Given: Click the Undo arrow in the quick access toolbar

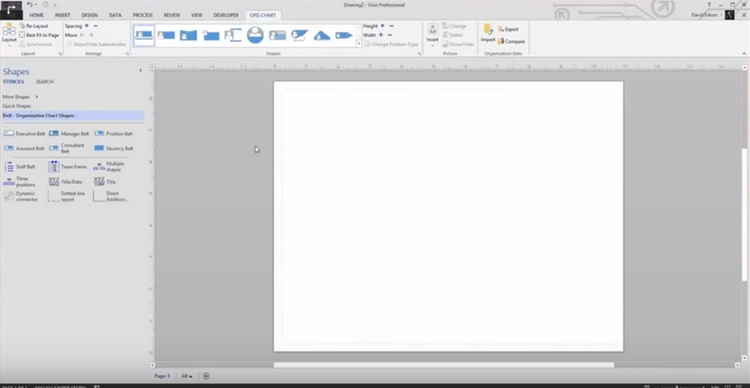Looking at the screenshot, I should coord(30,4).
